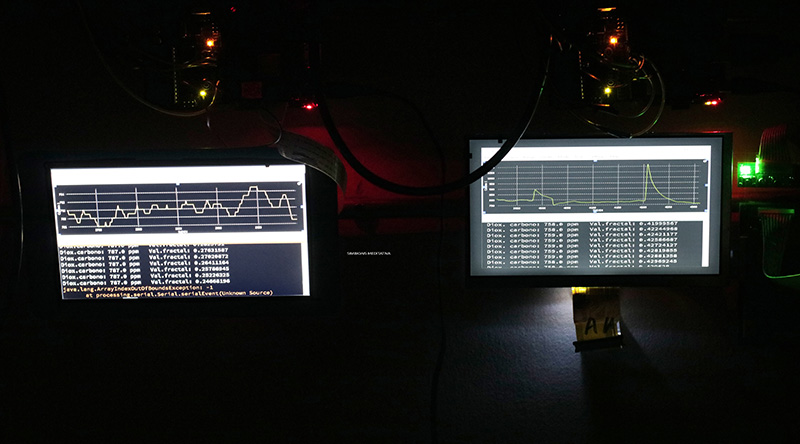Click the bottom-center handle of the right graph

click(595, 212)
